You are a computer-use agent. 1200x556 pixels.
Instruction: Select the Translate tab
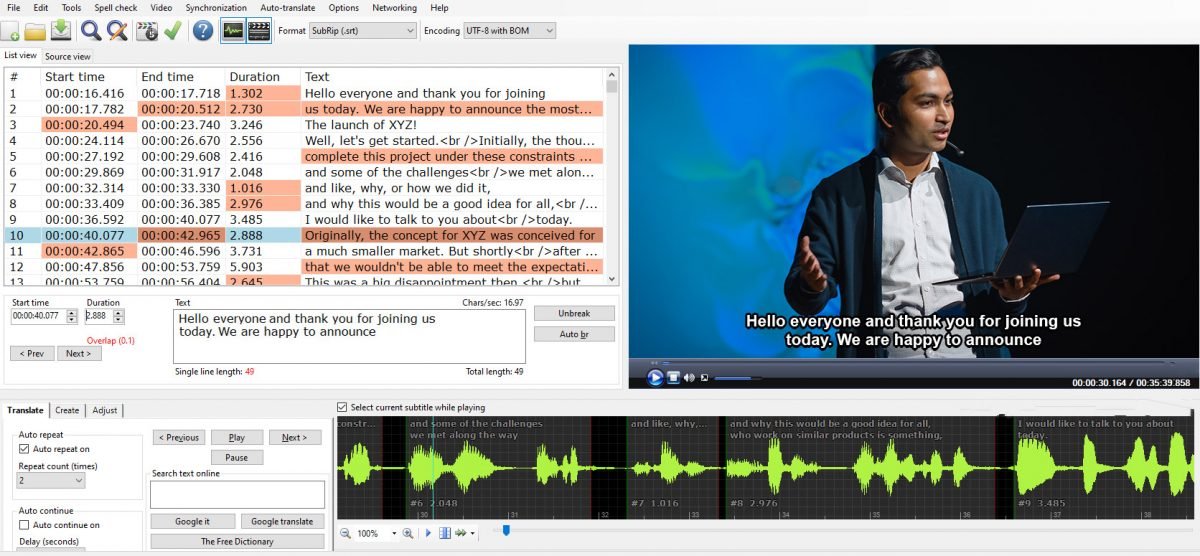(x=25, y=410)
